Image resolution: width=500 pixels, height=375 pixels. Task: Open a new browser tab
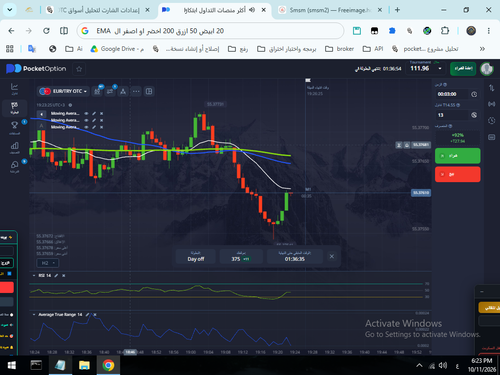tap(397, 10)
